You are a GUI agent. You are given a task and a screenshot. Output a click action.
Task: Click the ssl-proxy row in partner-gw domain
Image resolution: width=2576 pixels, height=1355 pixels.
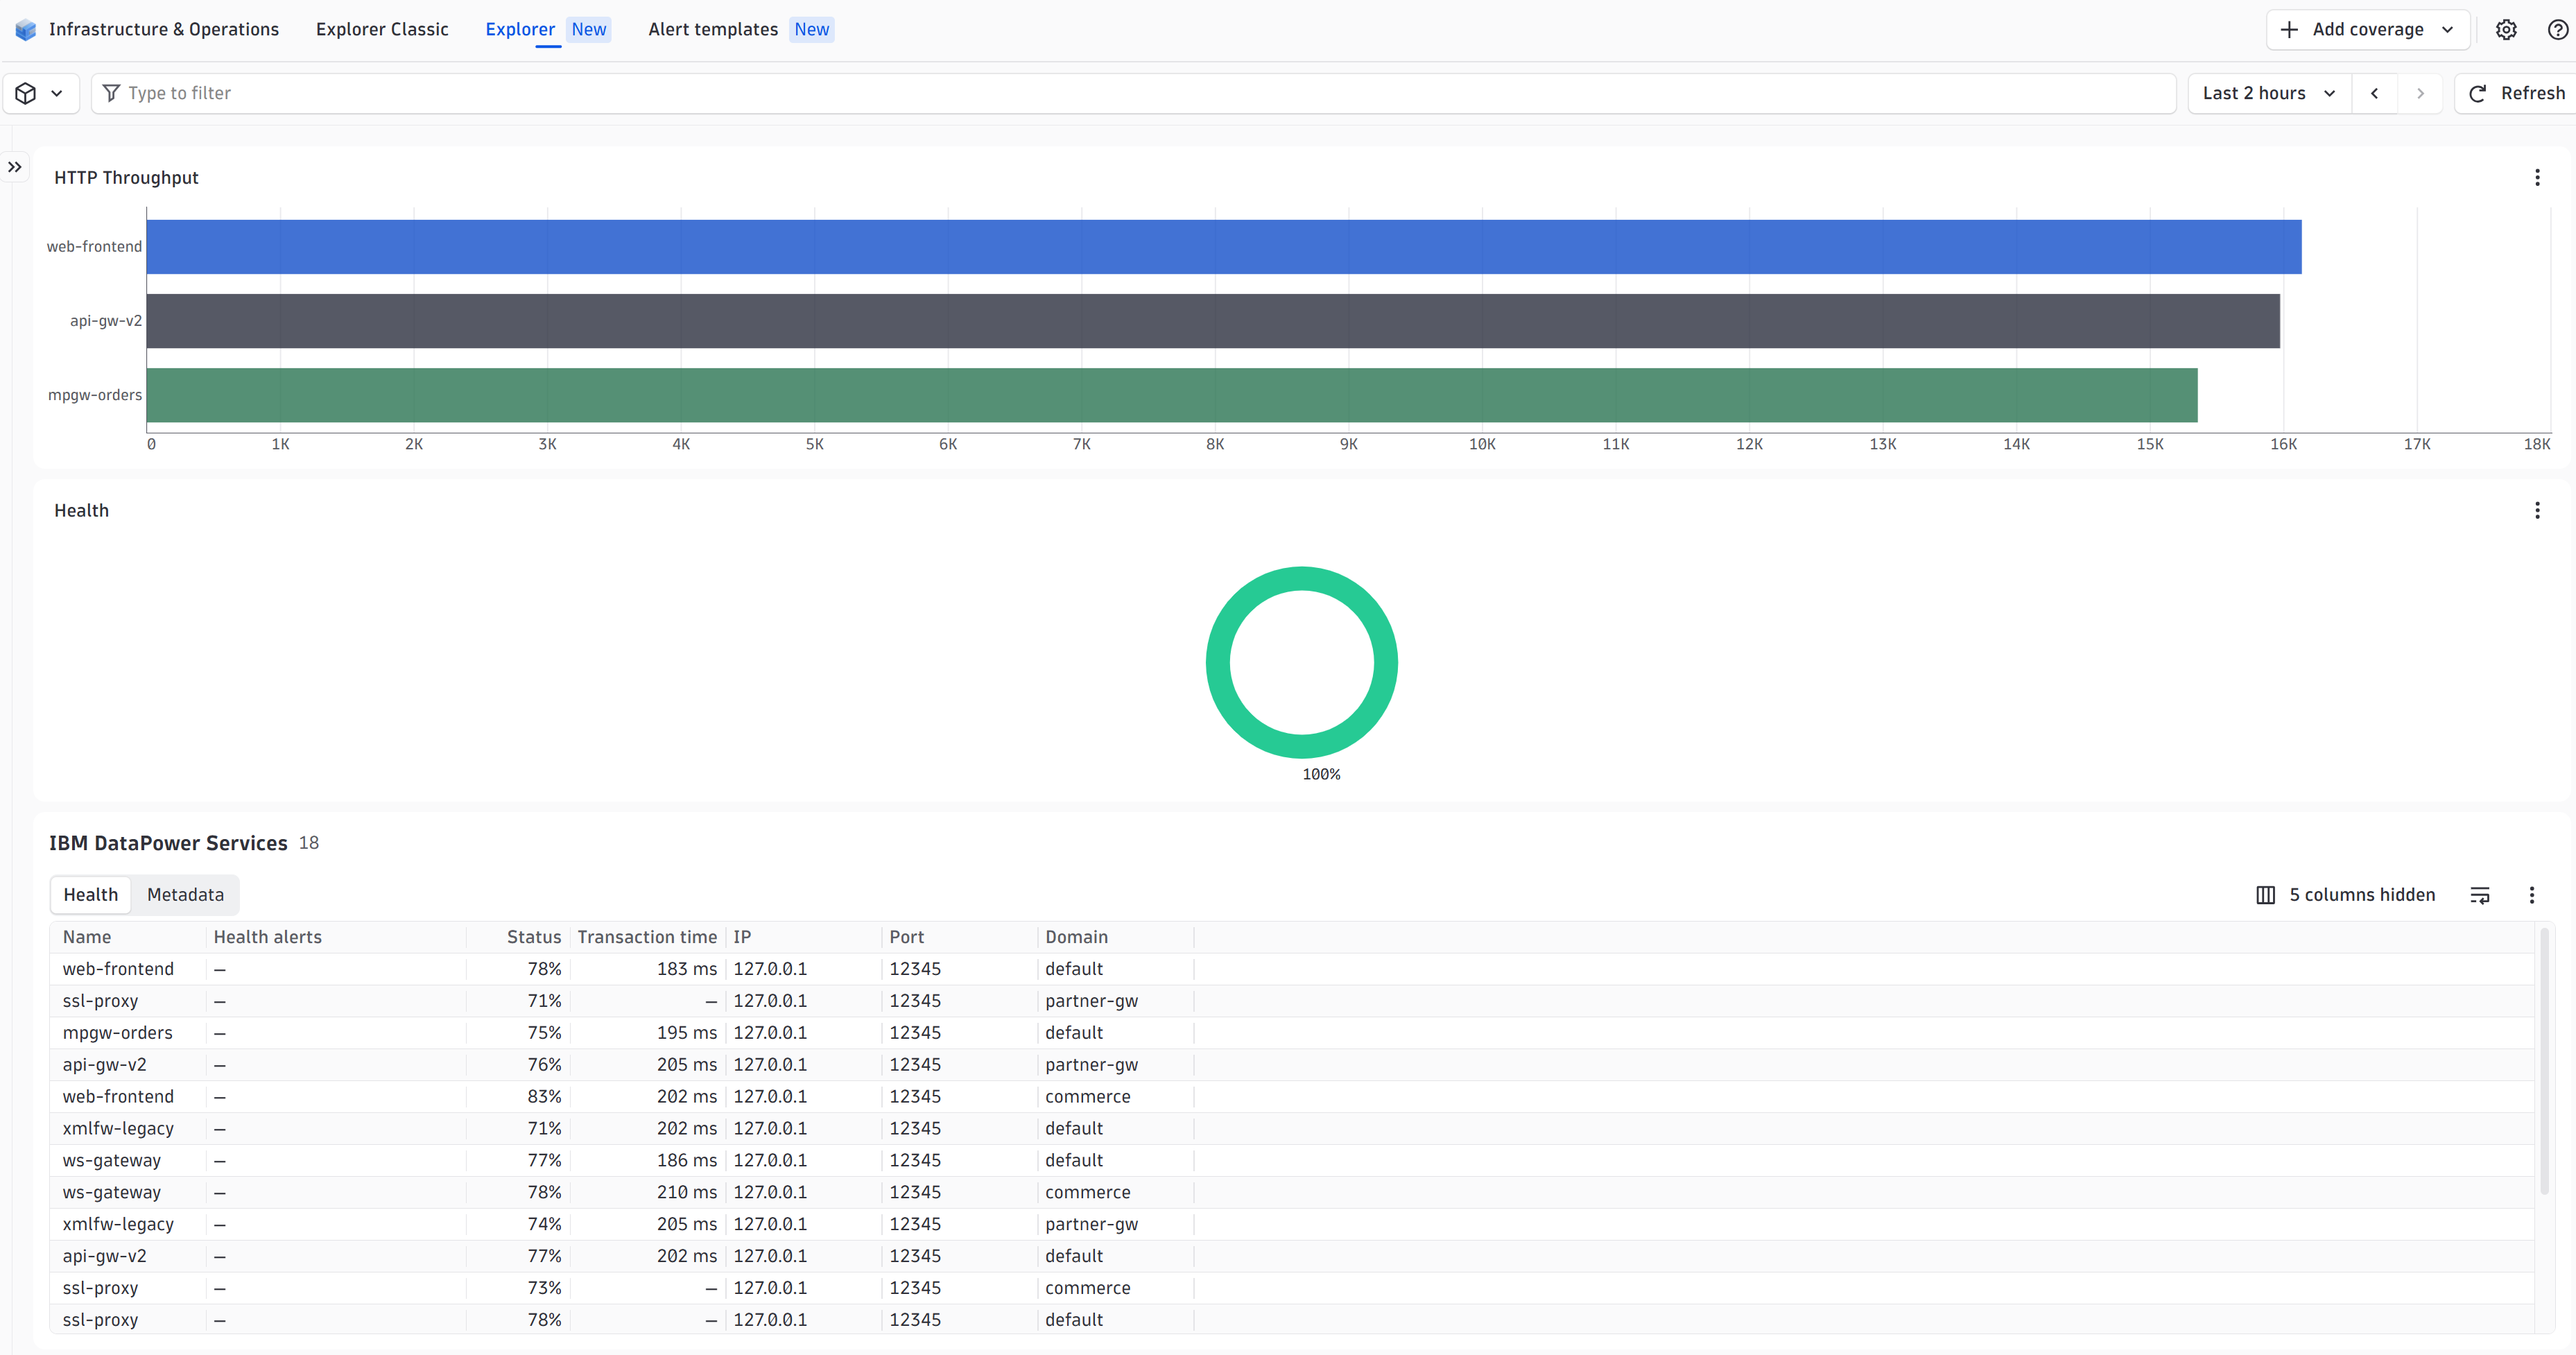[1292, 1001]
